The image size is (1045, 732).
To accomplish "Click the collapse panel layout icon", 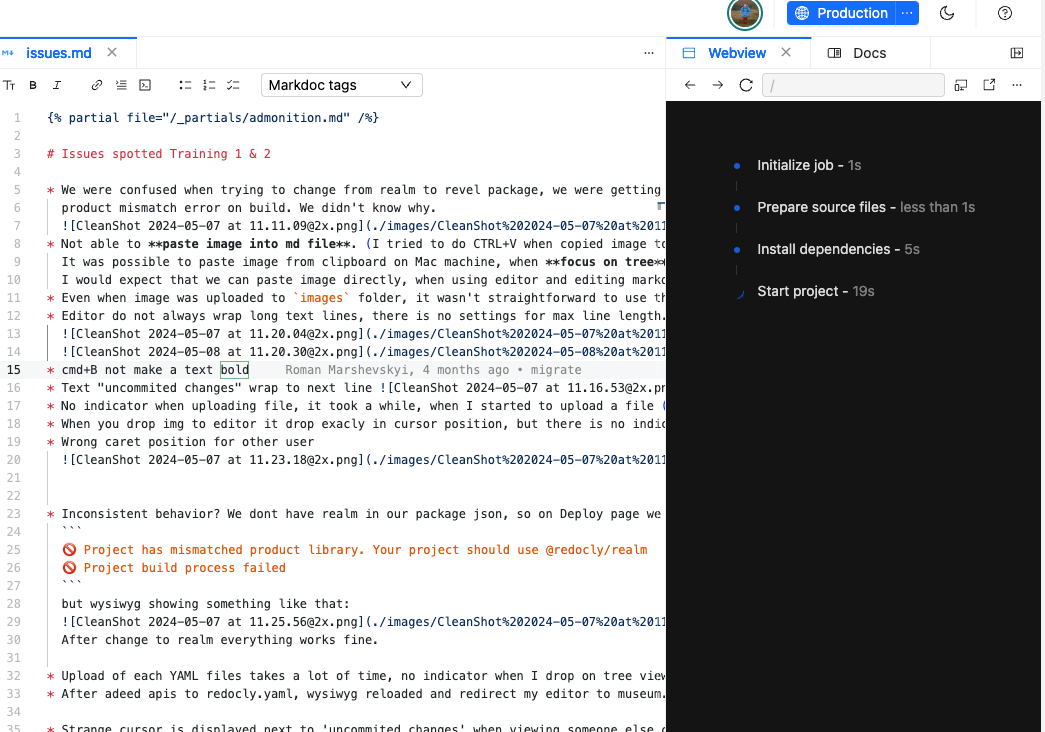I will (x=1017, y=53).
